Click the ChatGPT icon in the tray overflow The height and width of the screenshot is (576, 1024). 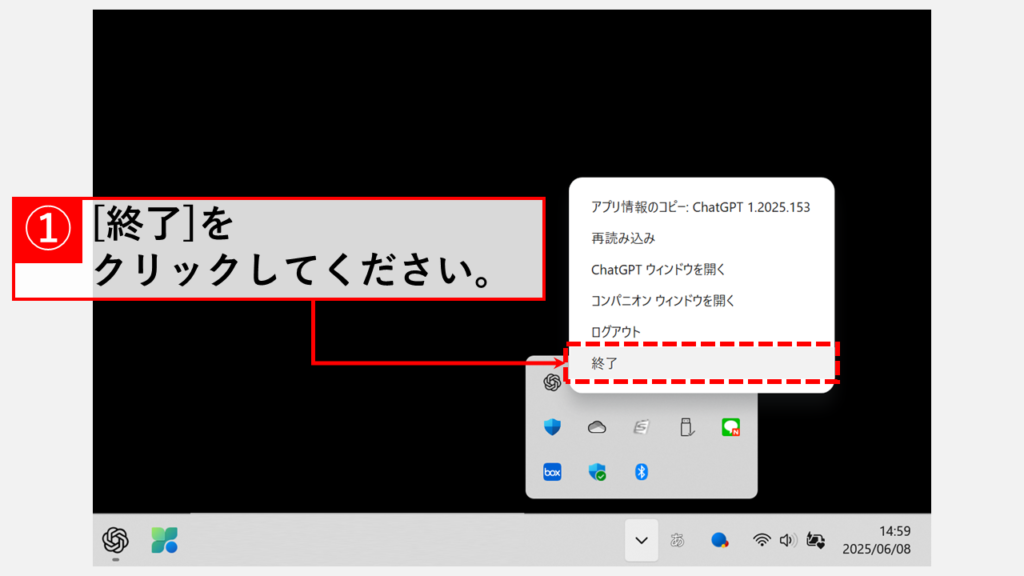[551, 382]
